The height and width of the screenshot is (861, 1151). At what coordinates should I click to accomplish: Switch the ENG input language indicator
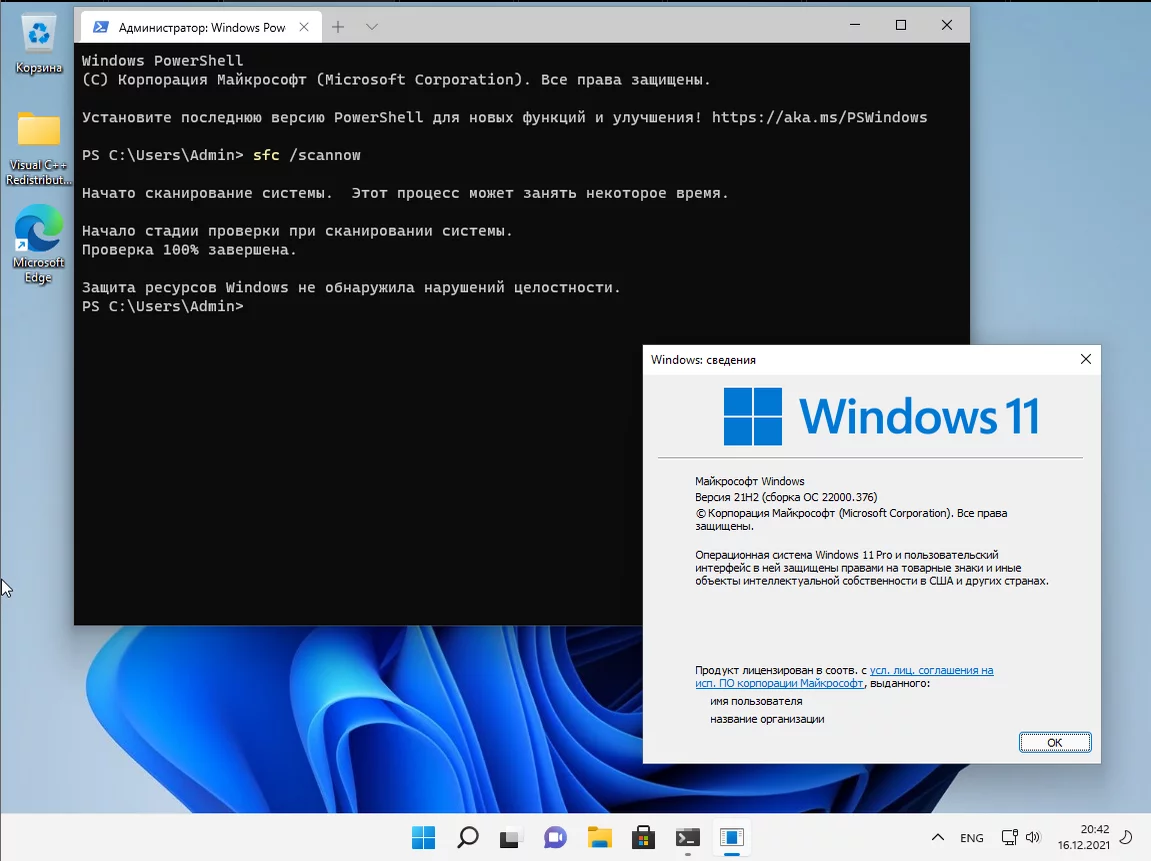[972, 838]
